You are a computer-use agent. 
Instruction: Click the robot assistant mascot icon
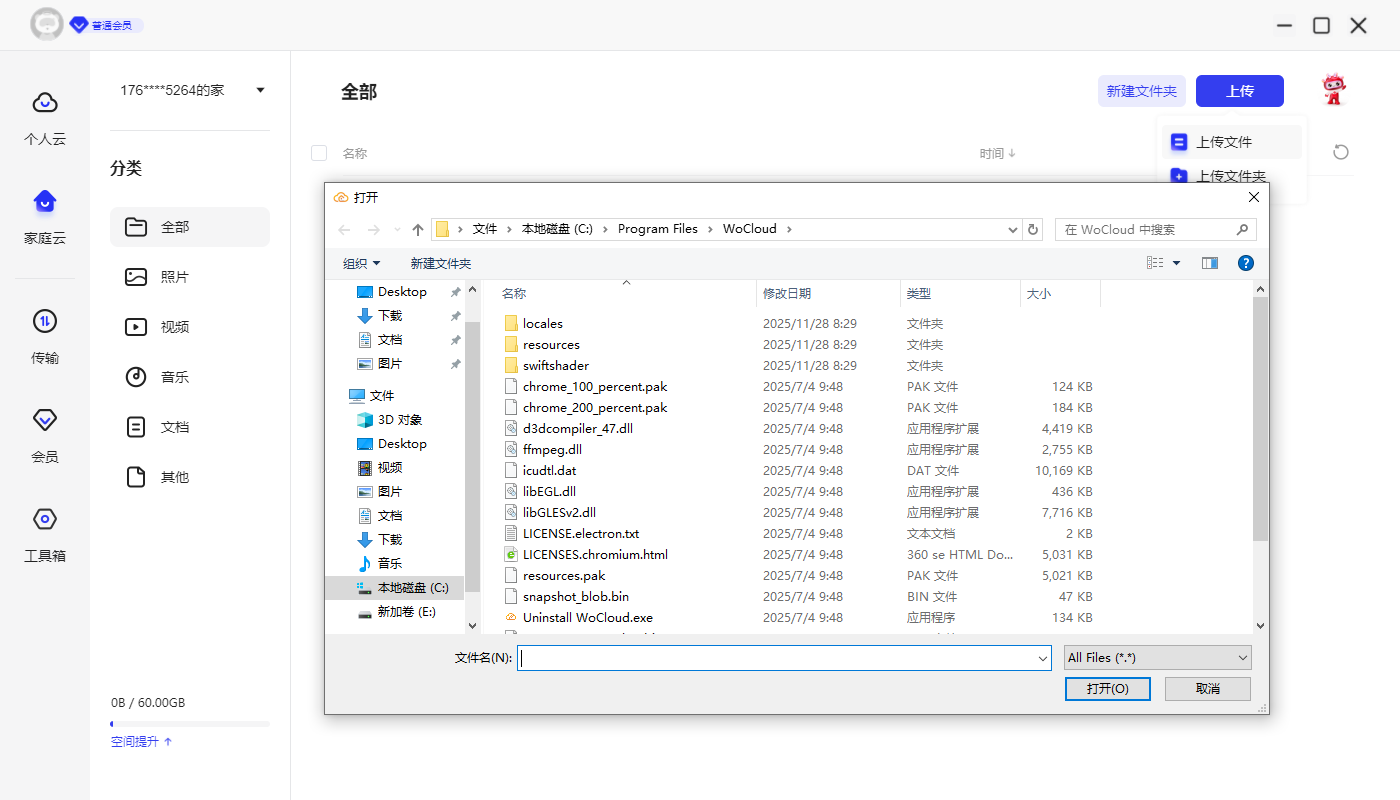tap(1334, 88)
